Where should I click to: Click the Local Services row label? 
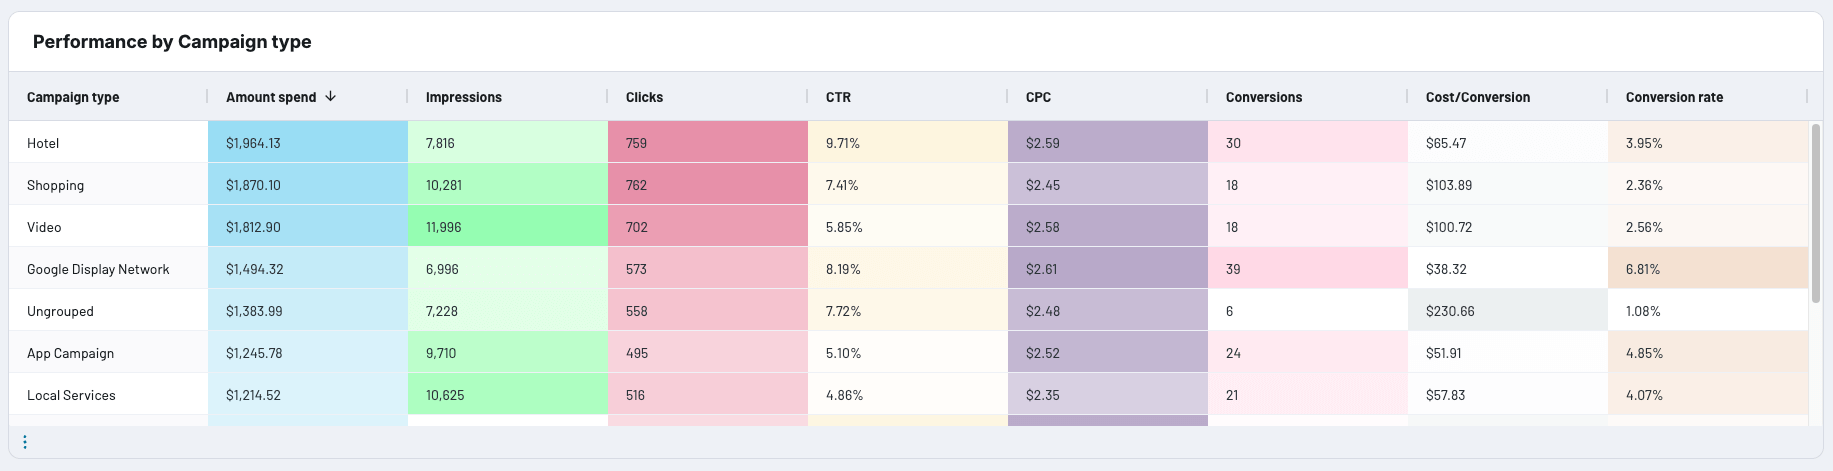(71, 396)
